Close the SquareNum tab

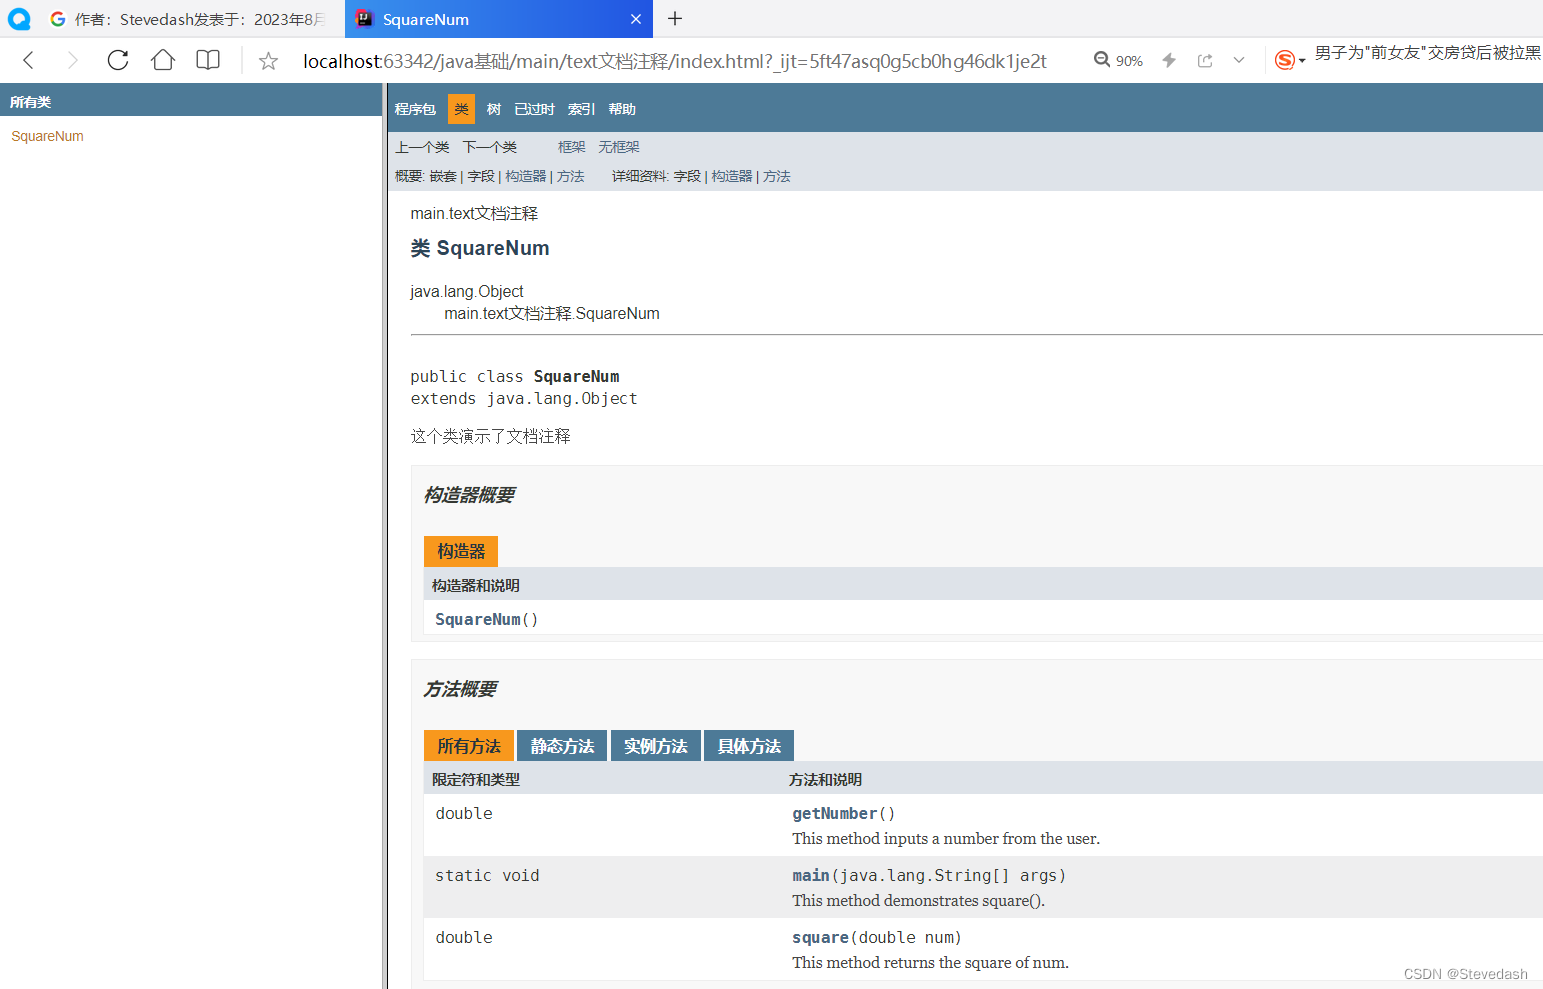(636, 19)
